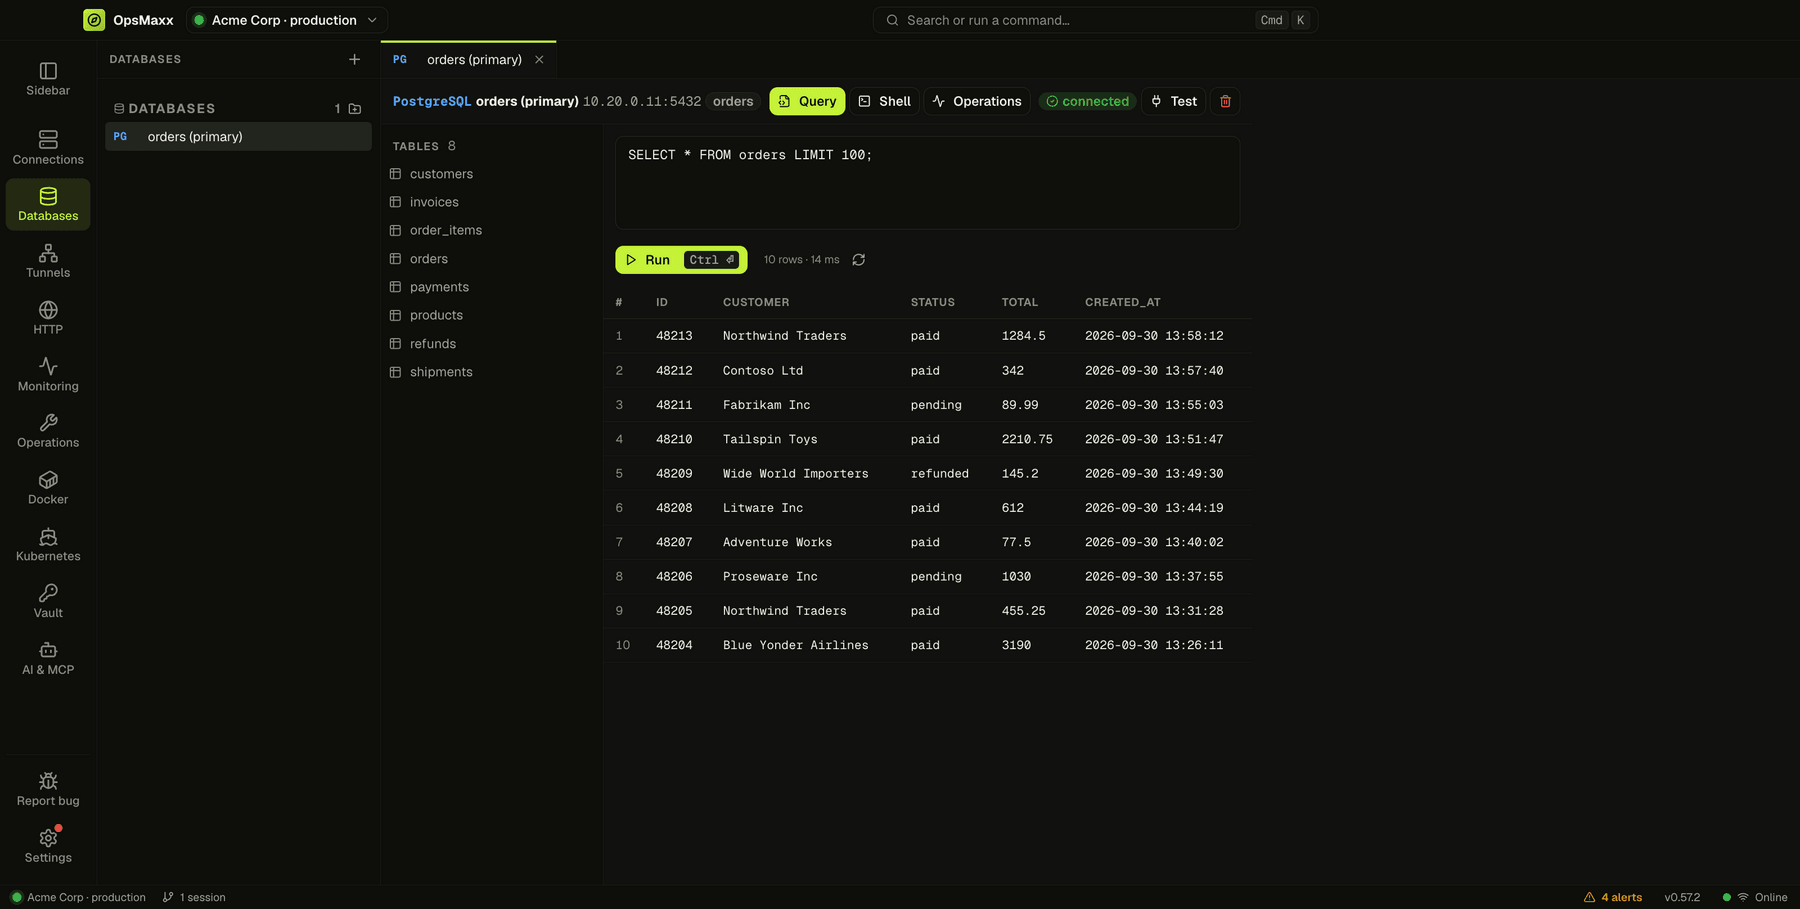Open the Acme Corp production environment dropdown
1800x909 pixels.
(x=287, y=20)
